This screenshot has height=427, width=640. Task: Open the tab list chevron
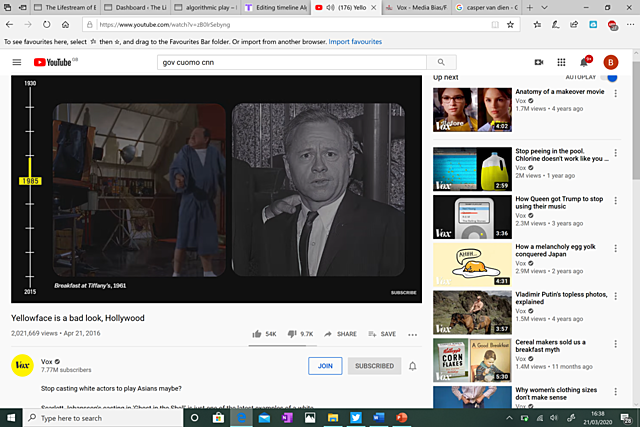(x=544, y=7)
